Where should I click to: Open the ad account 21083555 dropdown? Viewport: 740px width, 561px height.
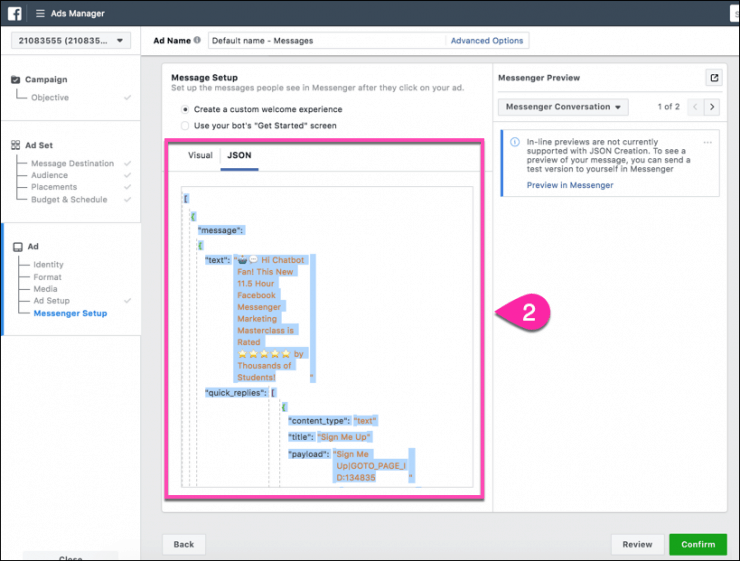tap(71, 41)
